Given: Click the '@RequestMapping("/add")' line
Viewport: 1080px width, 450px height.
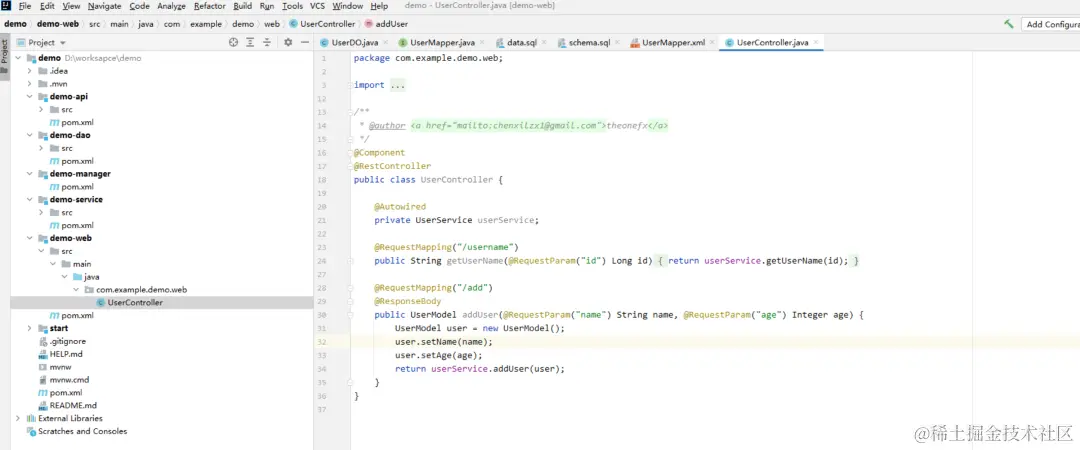Looking at the screenshot, I should (x=434, y=287).
